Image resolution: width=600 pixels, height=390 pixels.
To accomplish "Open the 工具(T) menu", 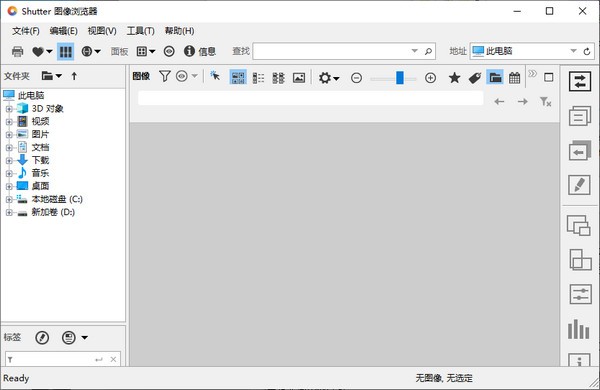I will click(x=140, y=31).
